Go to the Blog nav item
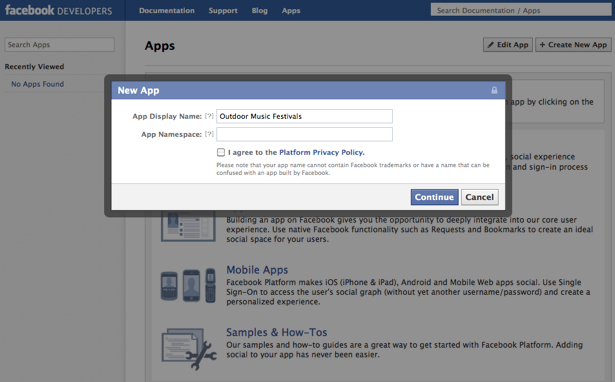The width and height of the screenshot is (615, 382). [260, 11]
